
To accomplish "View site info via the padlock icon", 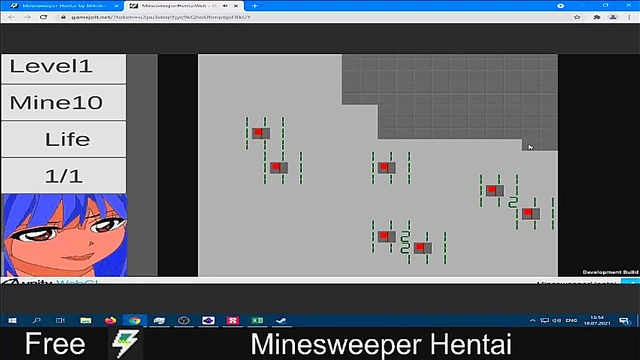I will 63,17.
